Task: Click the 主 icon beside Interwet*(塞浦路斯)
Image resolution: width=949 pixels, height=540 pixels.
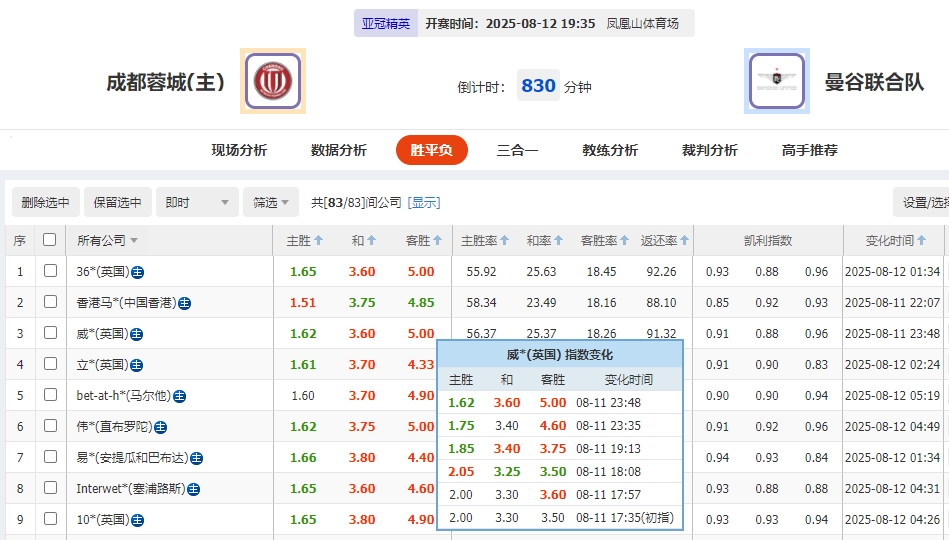Action: 193,489
